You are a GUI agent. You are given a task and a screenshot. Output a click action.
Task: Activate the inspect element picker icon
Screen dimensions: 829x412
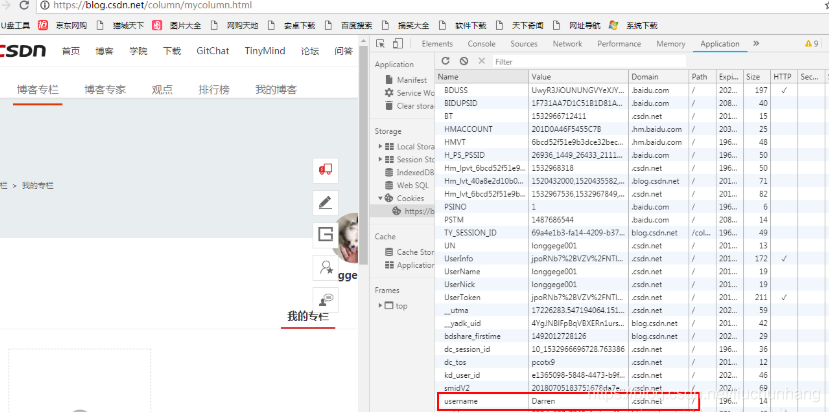click(381, 43)
